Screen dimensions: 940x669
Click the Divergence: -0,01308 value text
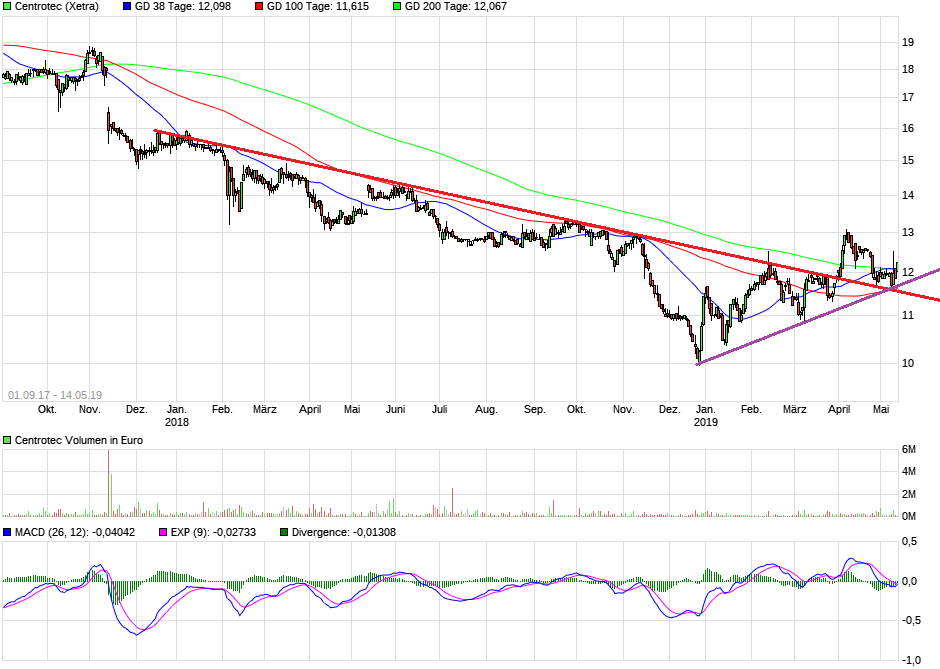click(x=347, y=533)
